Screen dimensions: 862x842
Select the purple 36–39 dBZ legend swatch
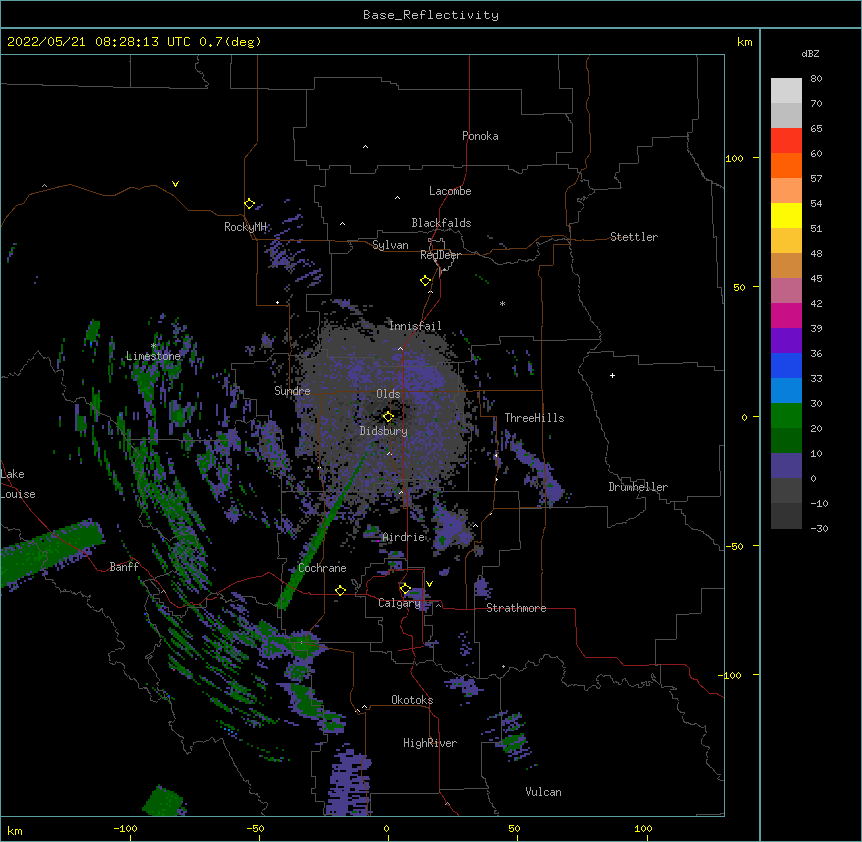786,341
